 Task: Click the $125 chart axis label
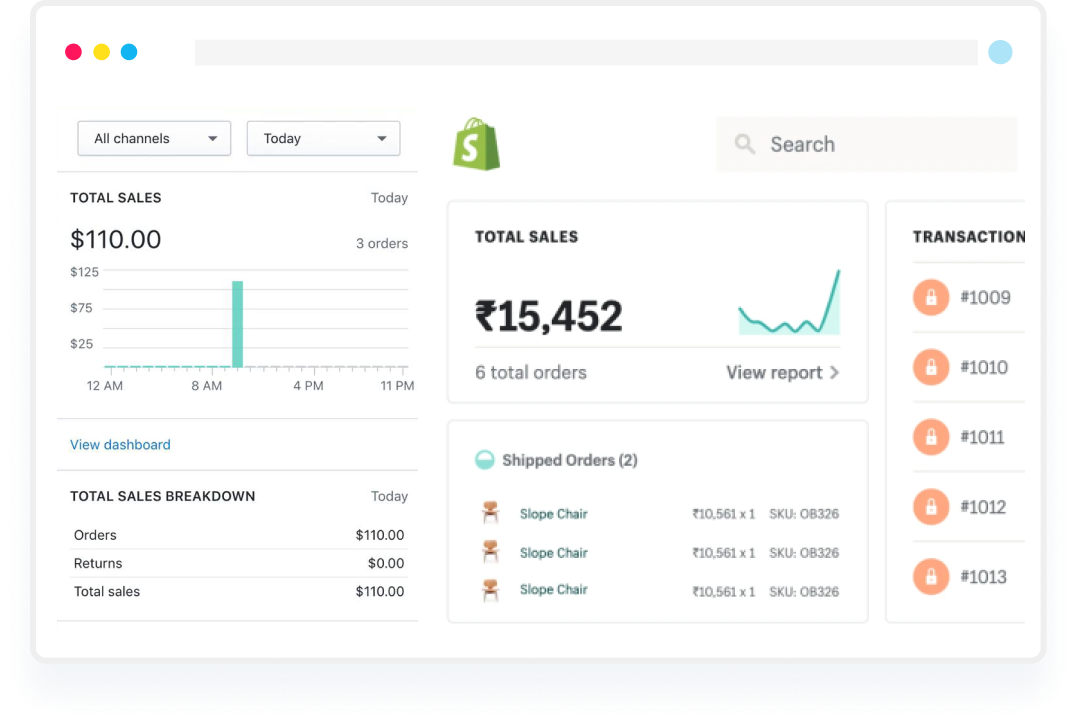tap(84, 272)
